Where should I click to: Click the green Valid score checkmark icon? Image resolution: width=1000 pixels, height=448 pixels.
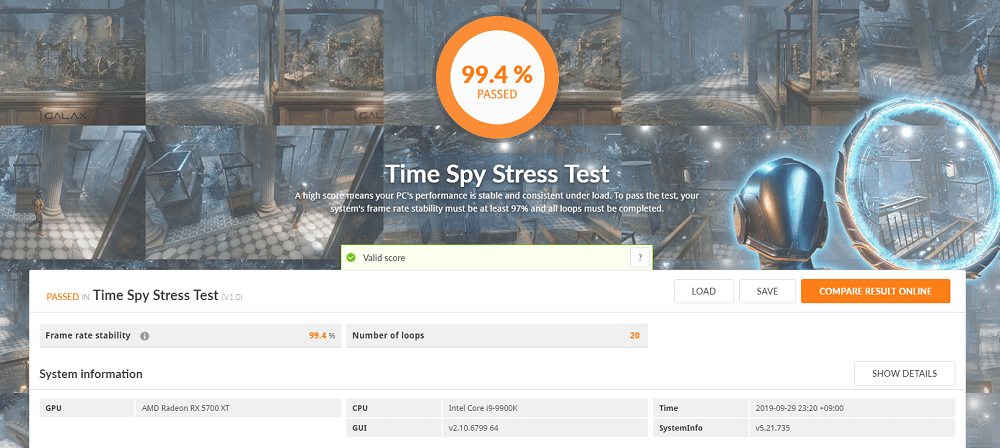(350, 258)
